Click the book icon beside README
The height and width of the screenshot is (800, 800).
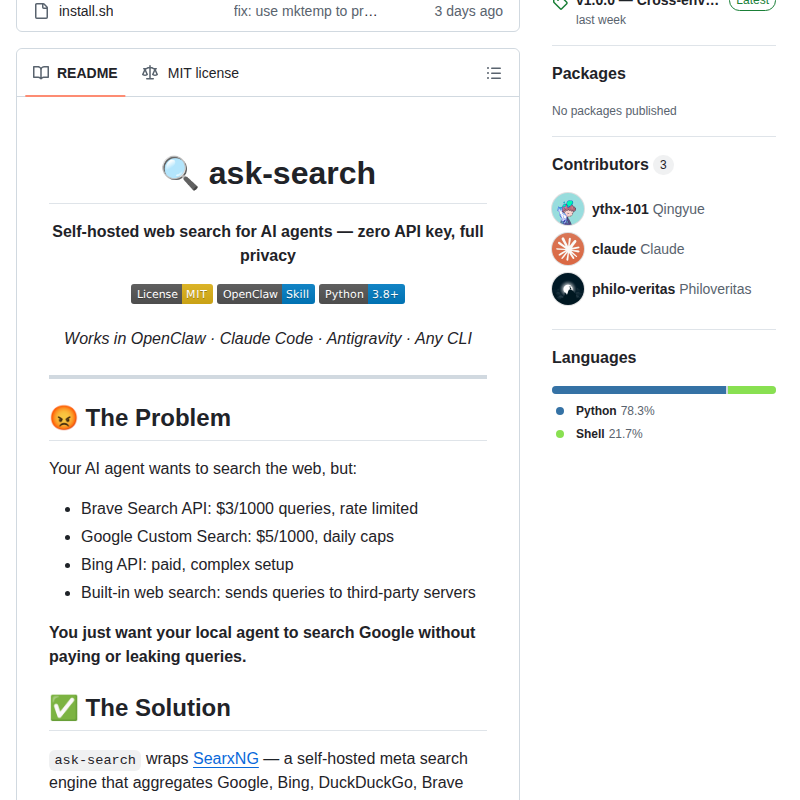pyautogui.click(x=40, y=73)
